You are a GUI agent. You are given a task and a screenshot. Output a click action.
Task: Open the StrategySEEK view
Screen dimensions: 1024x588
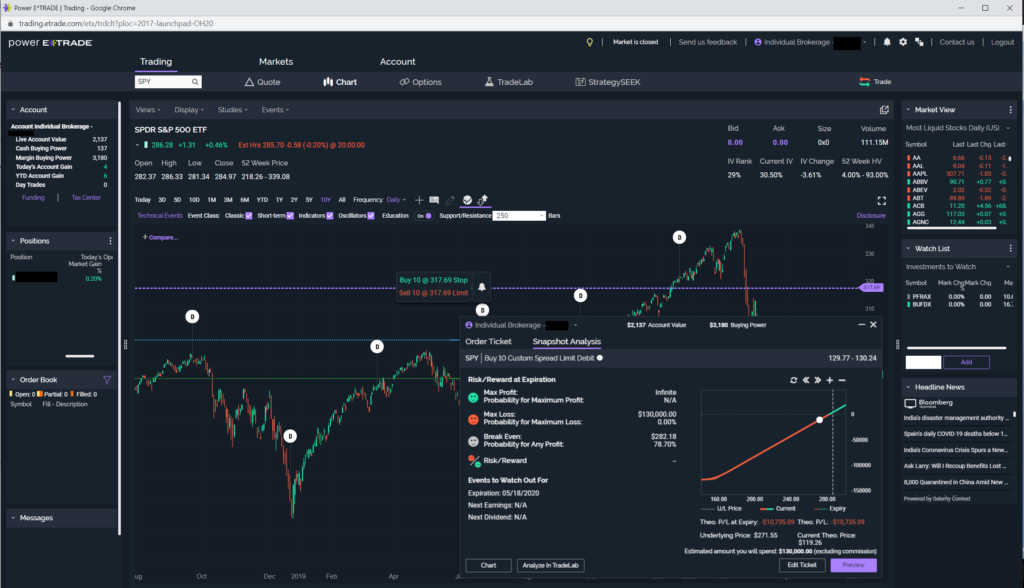pos(608,82)
